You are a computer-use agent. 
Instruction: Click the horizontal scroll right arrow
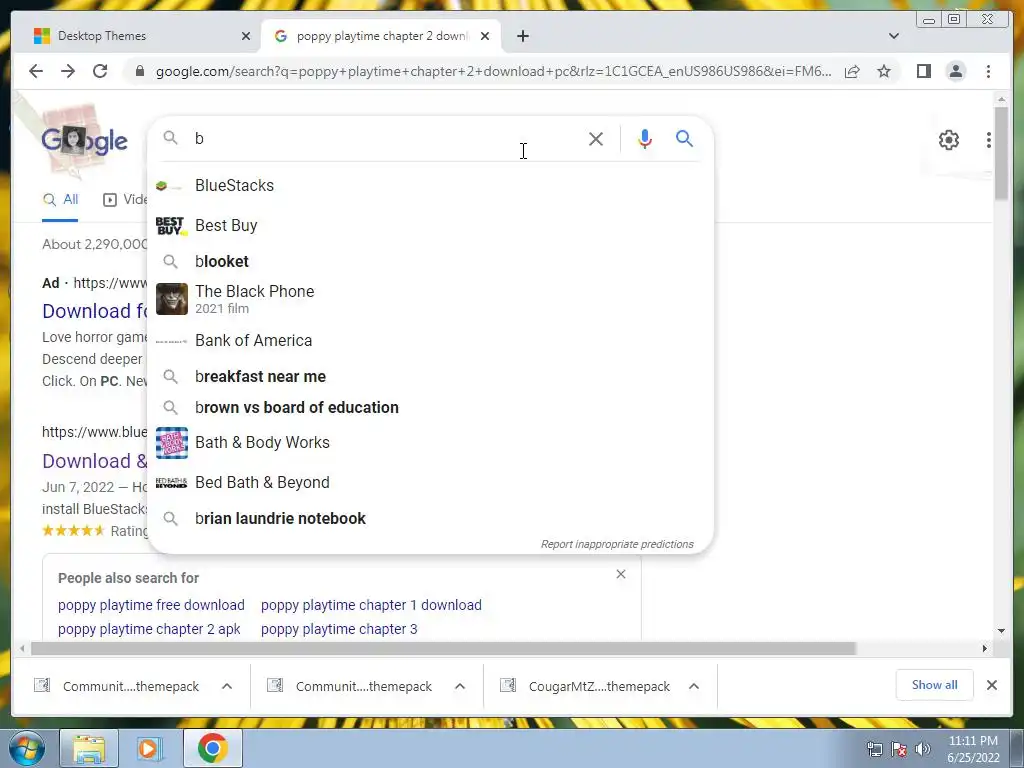(x=984, y=648)
